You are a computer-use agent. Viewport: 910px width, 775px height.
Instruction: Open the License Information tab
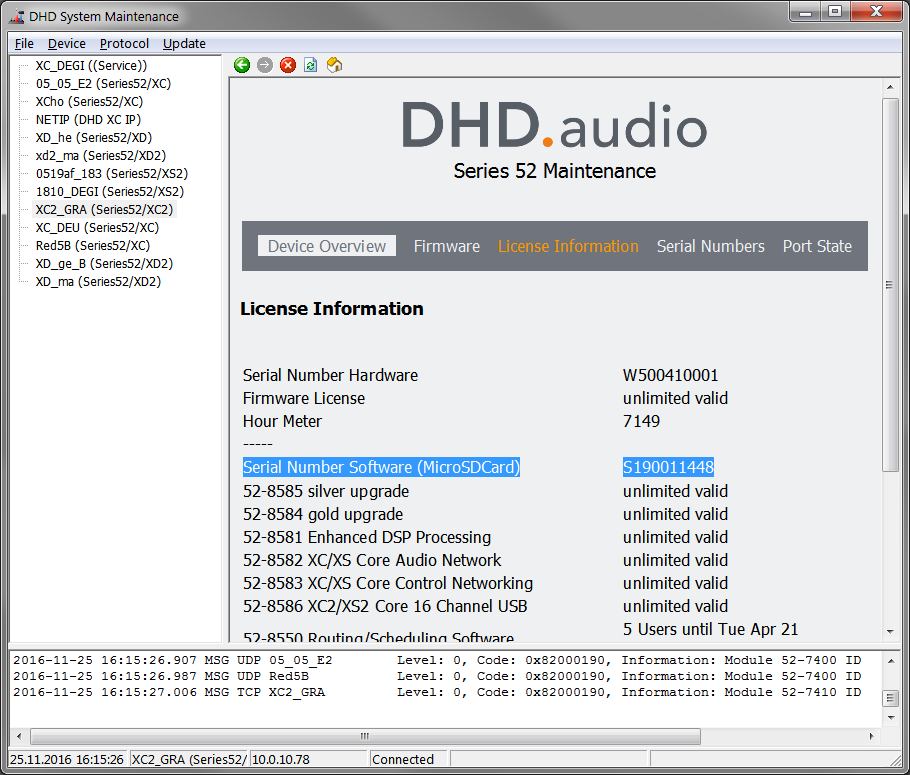tap(568, 246)
